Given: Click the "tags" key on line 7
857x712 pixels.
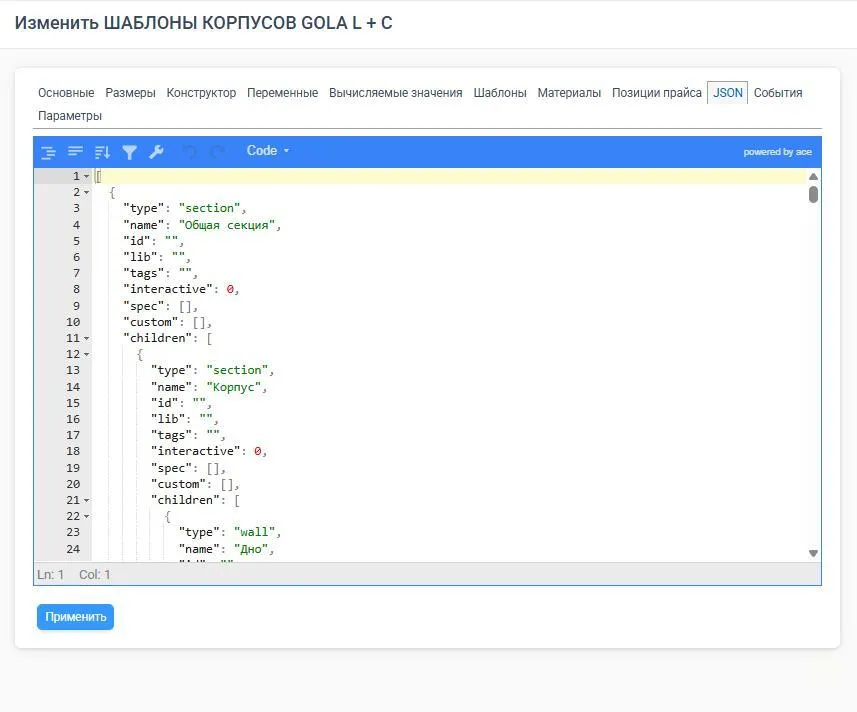Looking at the screenshot, I should (x=144, y=273).
